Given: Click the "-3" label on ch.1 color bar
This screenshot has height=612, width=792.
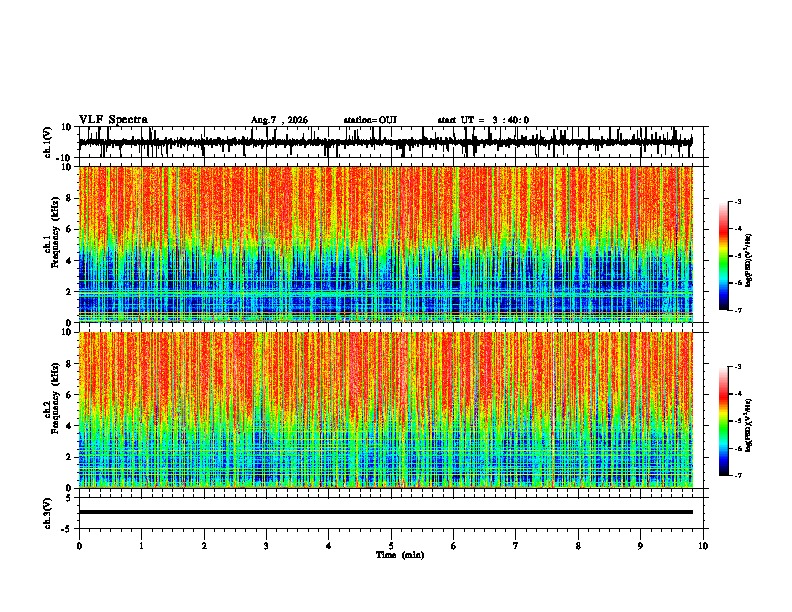Looking at the screenshot, I should pos(738,201).
